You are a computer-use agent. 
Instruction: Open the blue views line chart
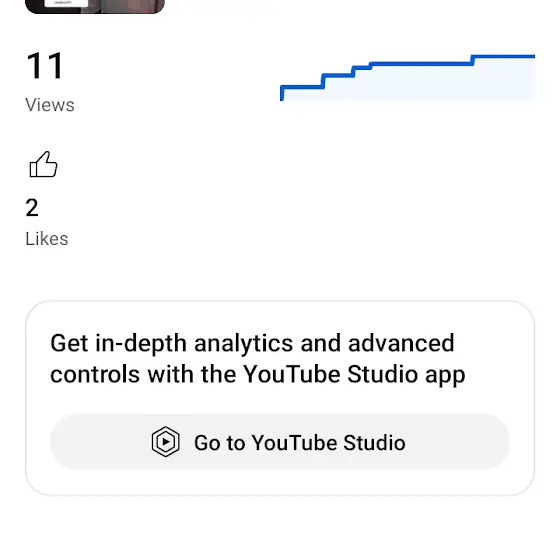408,78
